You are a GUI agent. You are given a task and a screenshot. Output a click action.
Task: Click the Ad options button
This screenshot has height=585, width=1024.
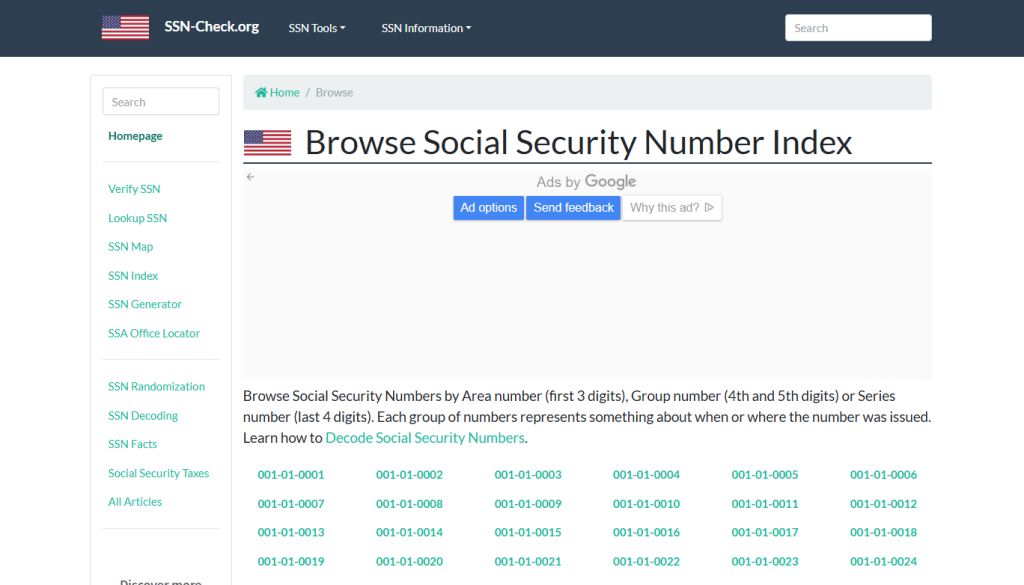click(x=488, y=208)
